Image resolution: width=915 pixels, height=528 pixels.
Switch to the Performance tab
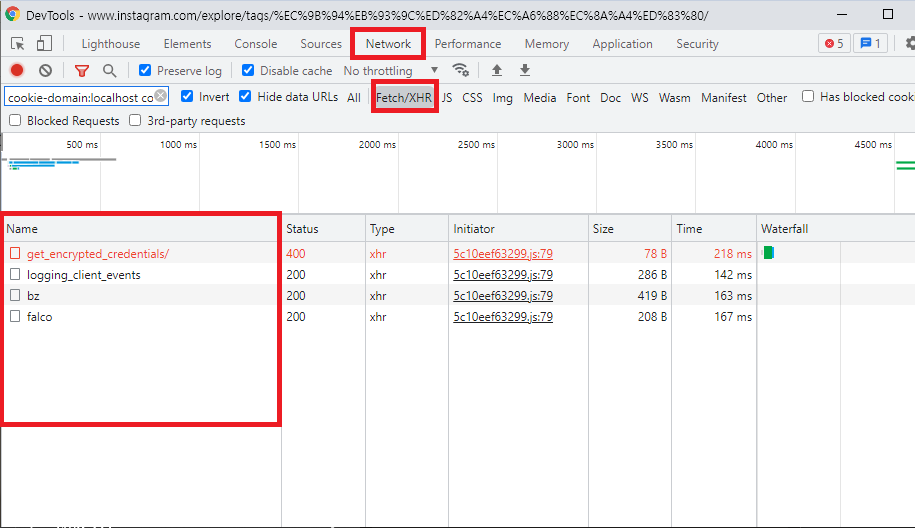tap(467, 44)
